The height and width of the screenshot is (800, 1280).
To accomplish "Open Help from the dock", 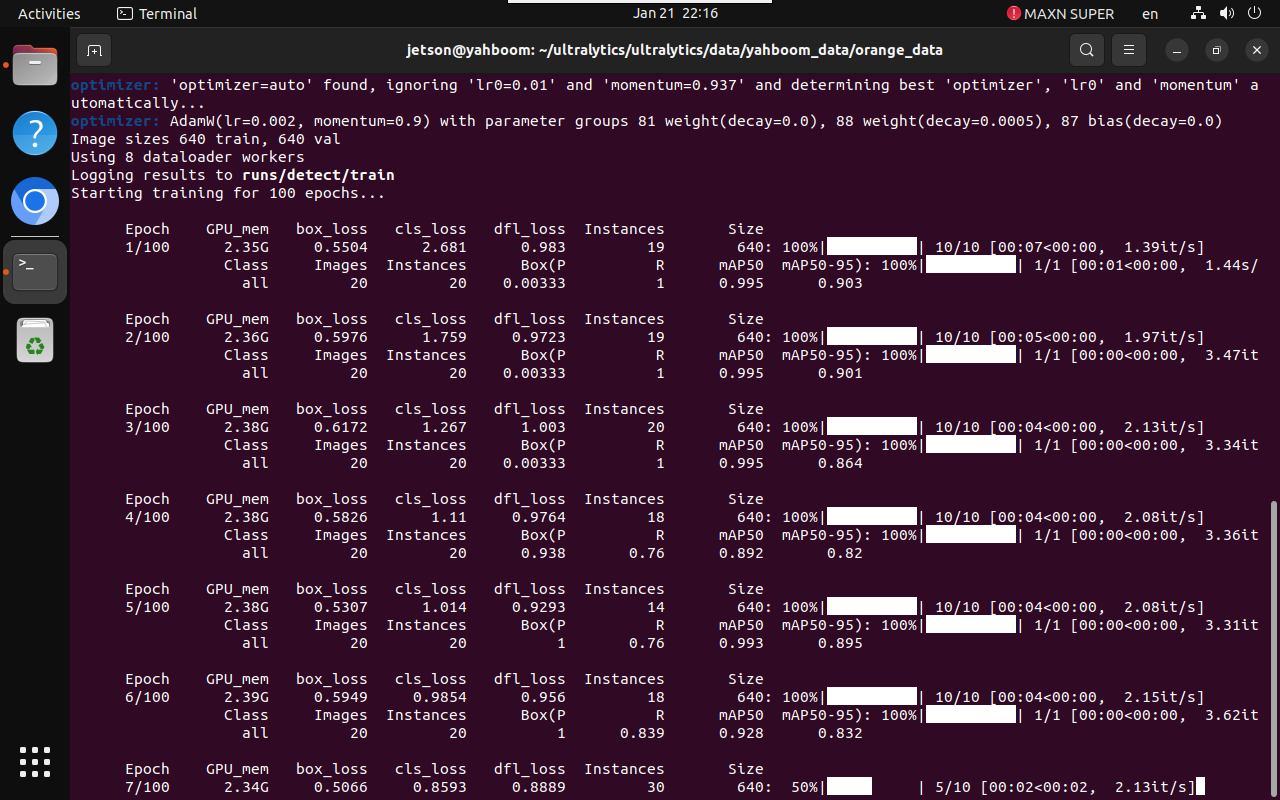I will click(35, 133).
